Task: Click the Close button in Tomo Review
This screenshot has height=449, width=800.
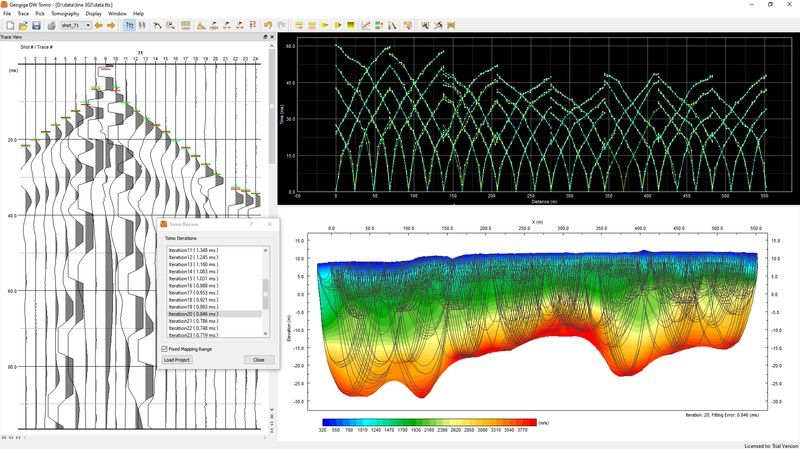Action: click(x=258, y=359)
